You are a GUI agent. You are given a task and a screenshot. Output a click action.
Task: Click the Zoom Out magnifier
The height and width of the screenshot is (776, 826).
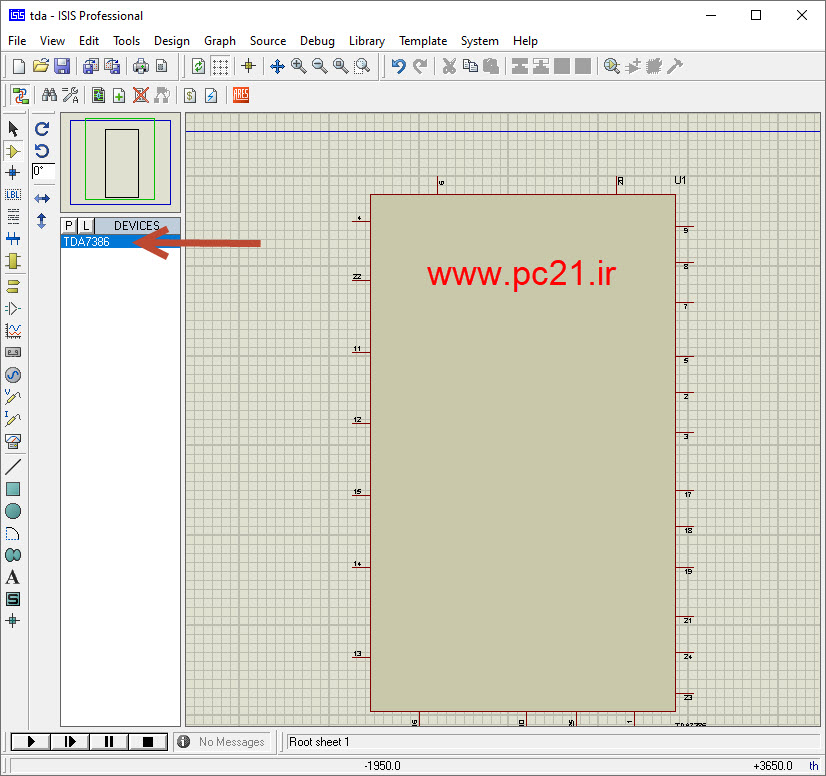tap(320, 66)
